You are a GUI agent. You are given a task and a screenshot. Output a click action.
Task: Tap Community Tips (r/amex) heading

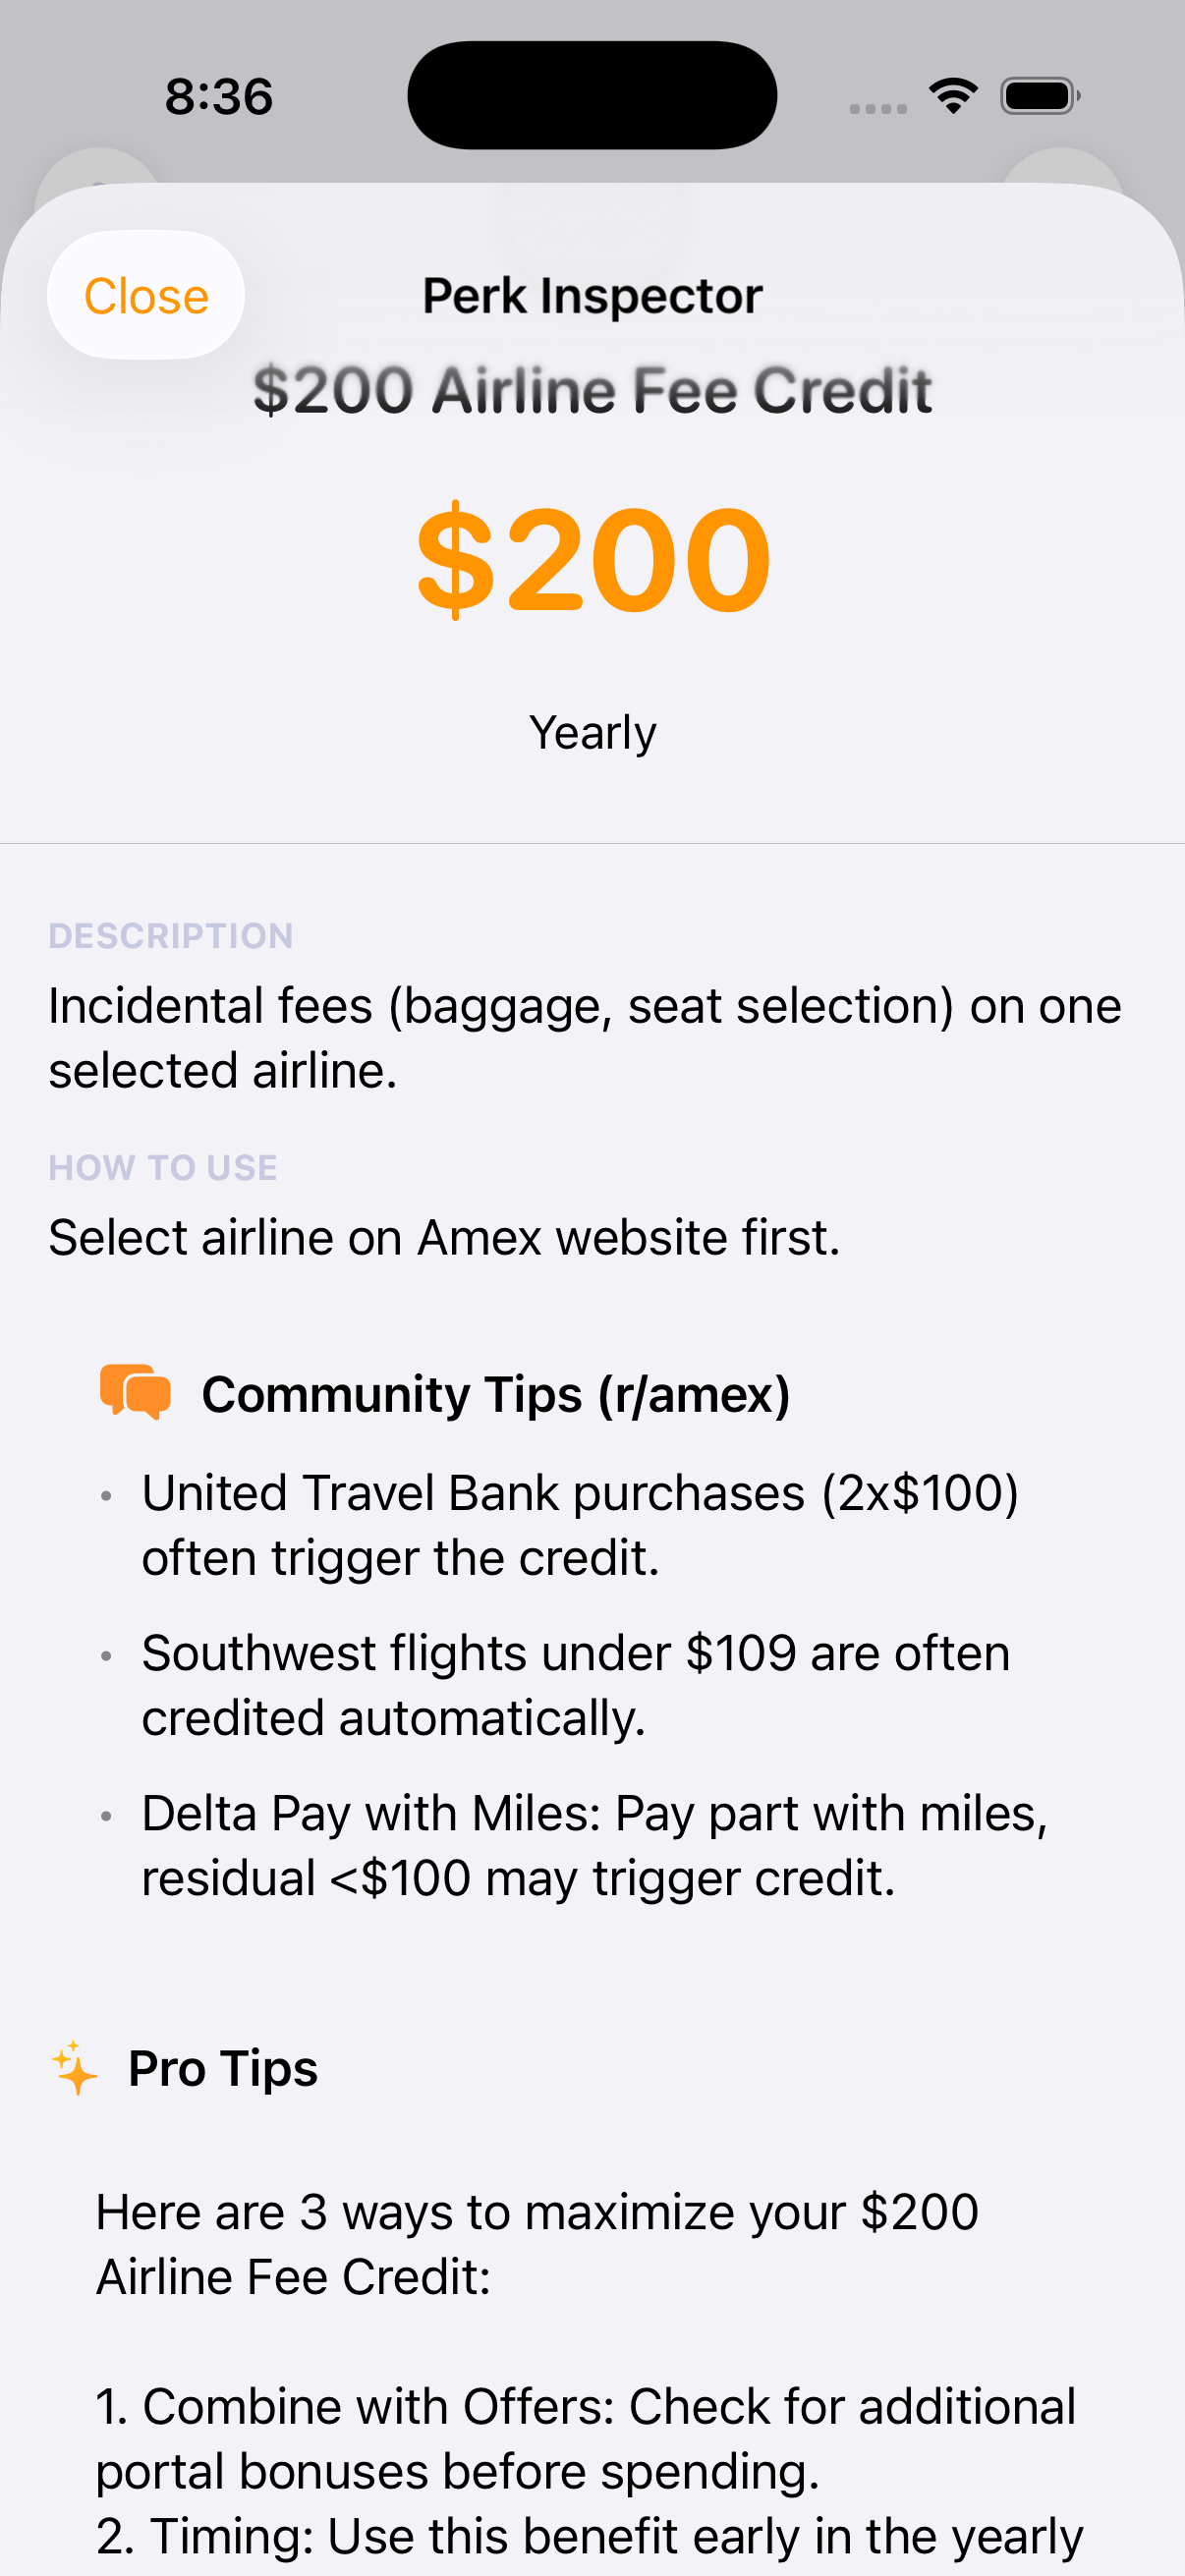496,1394
